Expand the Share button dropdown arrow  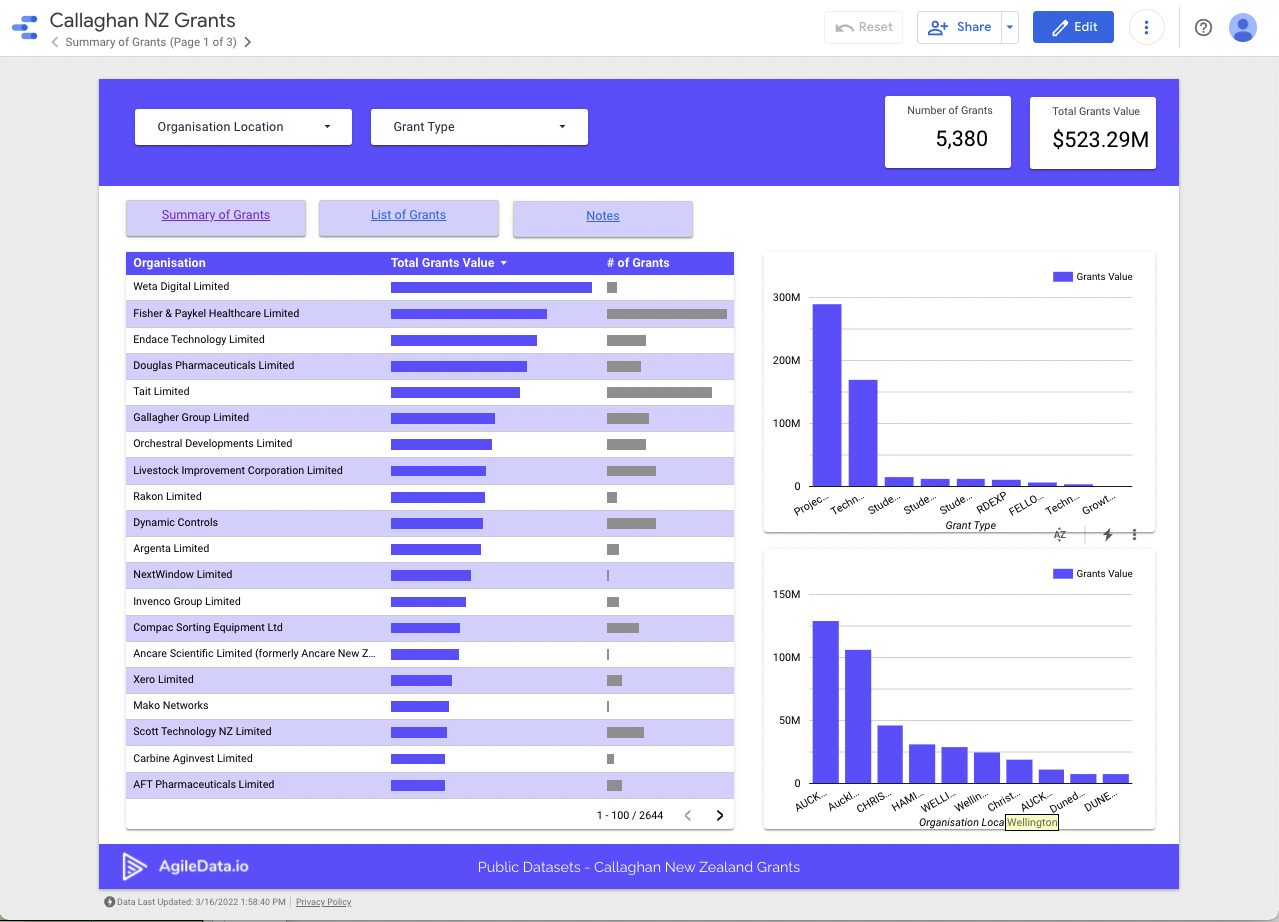coord(1010,27)
